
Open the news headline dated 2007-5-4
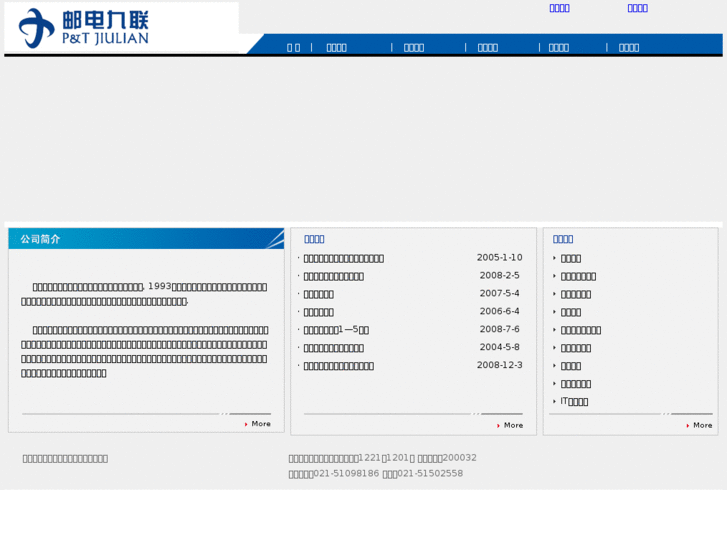click(319, 295)
